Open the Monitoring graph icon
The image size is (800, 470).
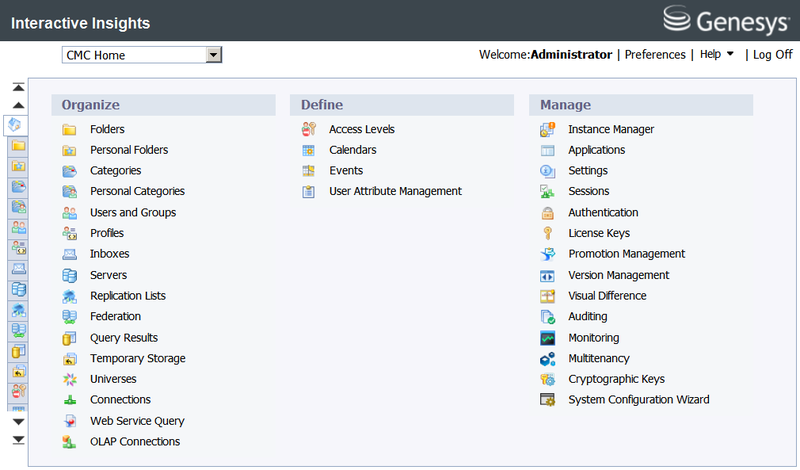[x=547, y=338]
